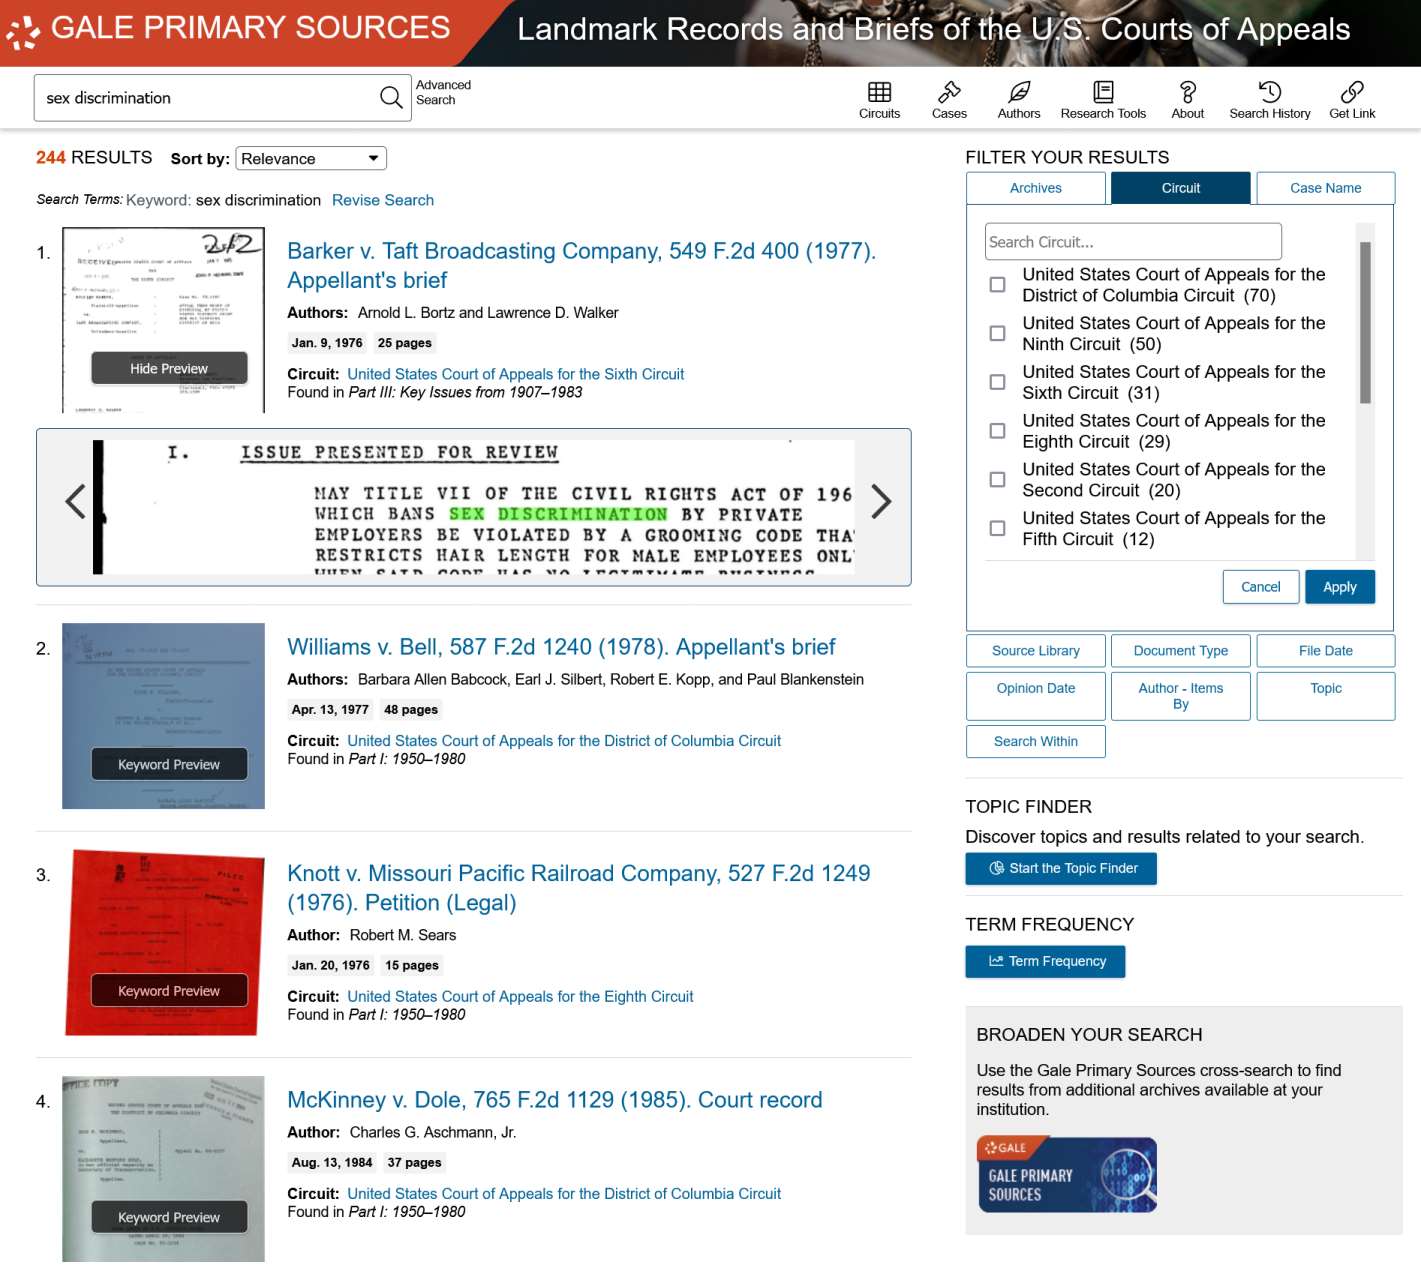Check District of Columbia Circuit filter
The image size is (1421, 1274).
click(997, 285)
